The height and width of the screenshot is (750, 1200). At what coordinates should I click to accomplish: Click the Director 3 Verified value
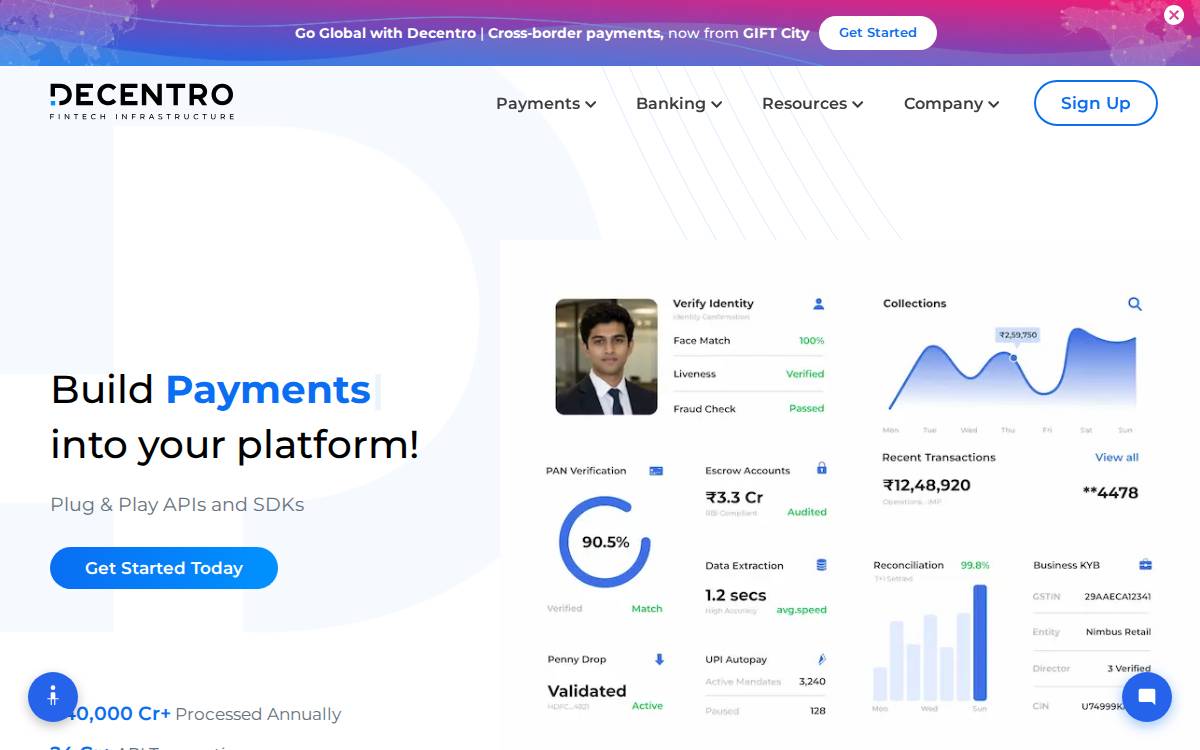(1129, 668)
